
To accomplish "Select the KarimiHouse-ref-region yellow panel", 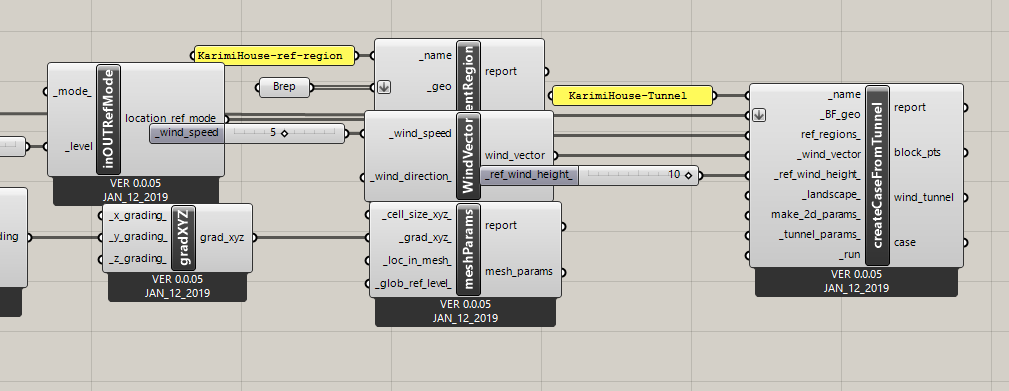I will (x=275, y=56).
